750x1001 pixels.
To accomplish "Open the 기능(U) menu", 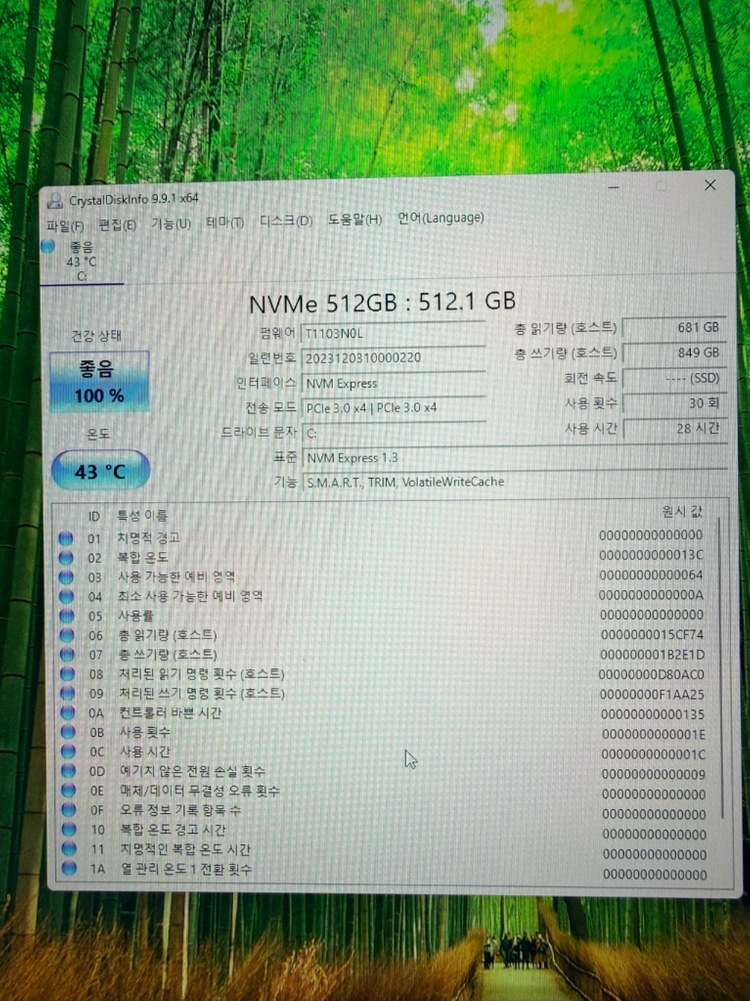I will point(170,224).
